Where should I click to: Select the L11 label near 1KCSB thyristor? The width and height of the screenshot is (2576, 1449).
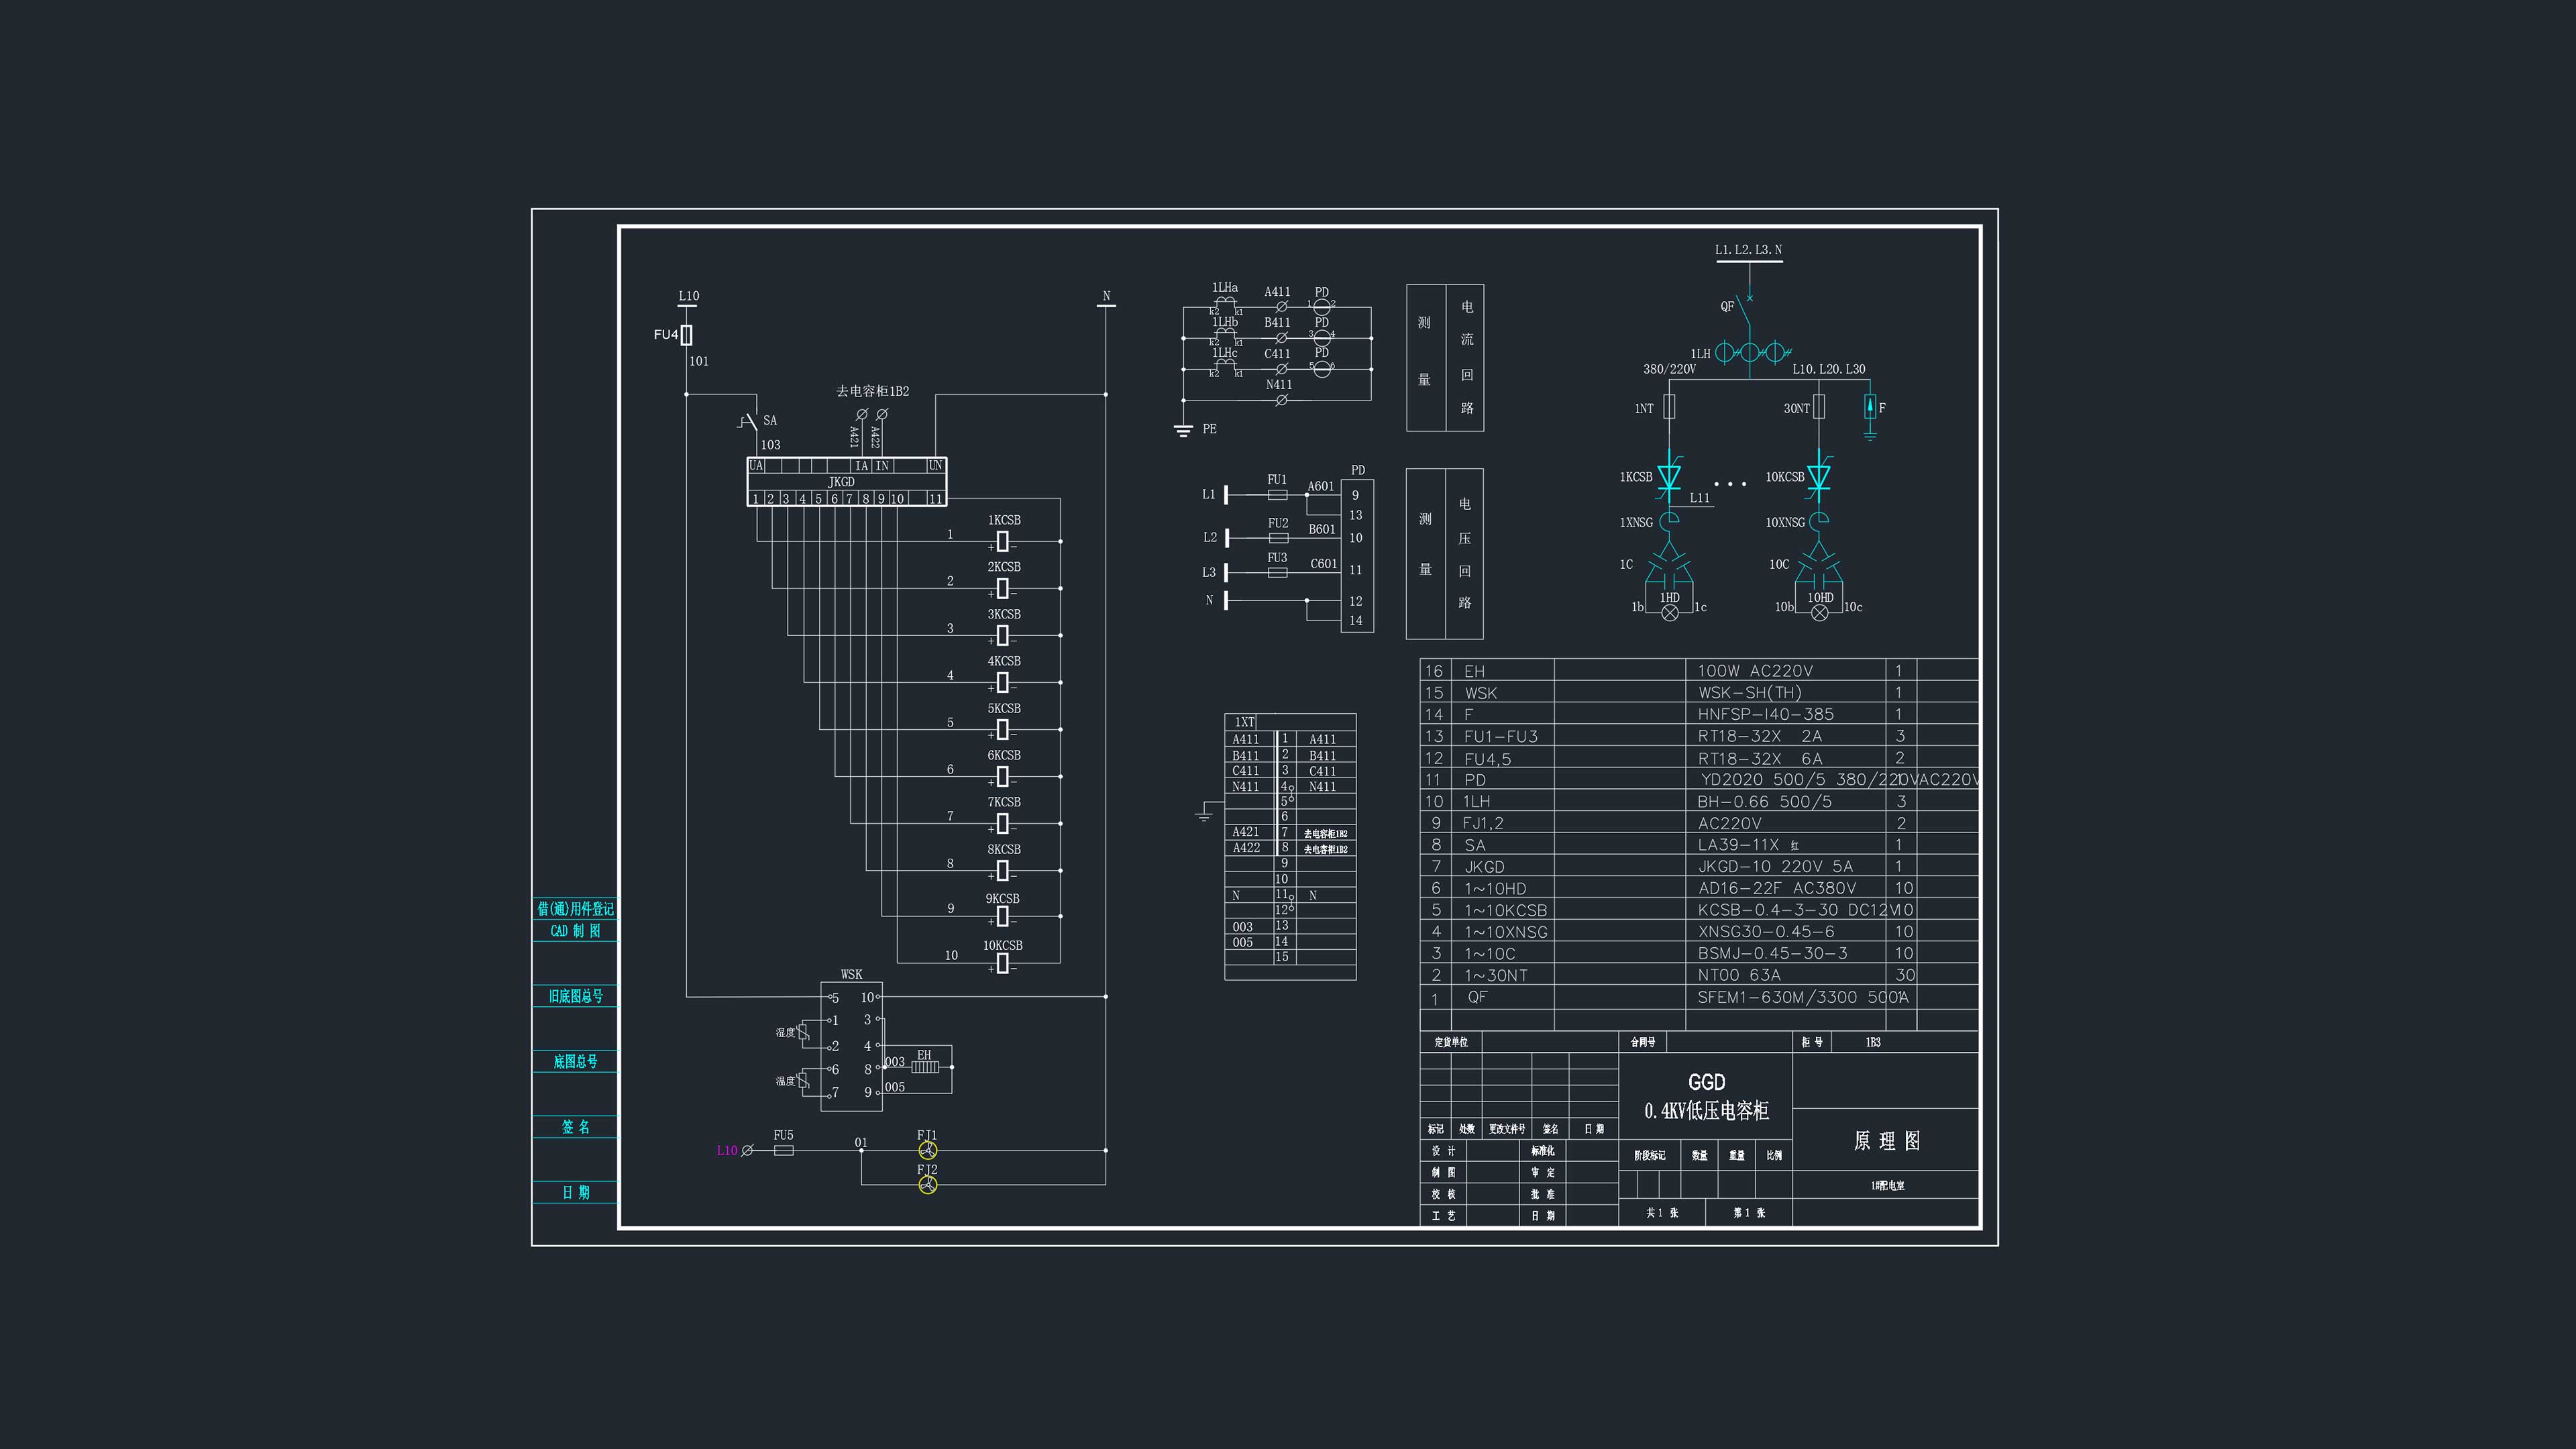tap(1700, 498)
